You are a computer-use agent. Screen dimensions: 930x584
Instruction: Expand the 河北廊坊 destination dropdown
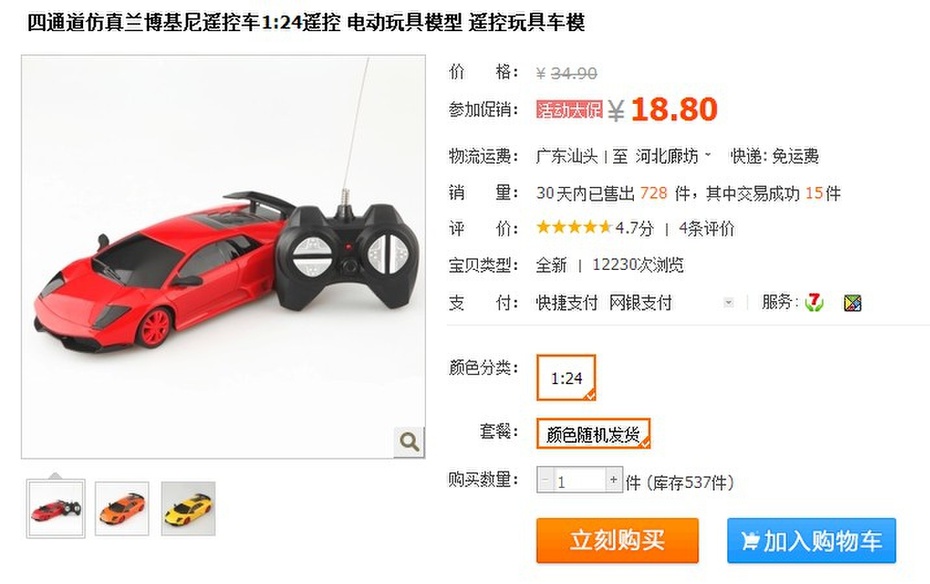[x=673, y=157]
